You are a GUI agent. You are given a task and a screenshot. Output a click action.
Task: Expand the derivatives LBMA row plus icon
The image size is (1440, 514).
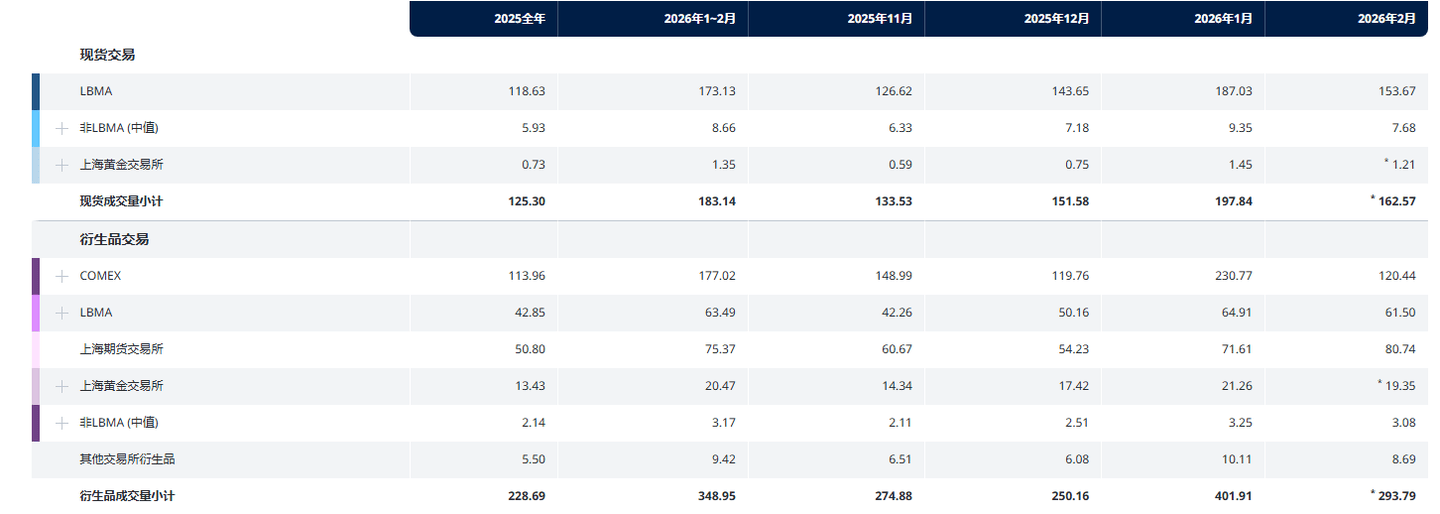pyautogui.click(x=62, y=313)
